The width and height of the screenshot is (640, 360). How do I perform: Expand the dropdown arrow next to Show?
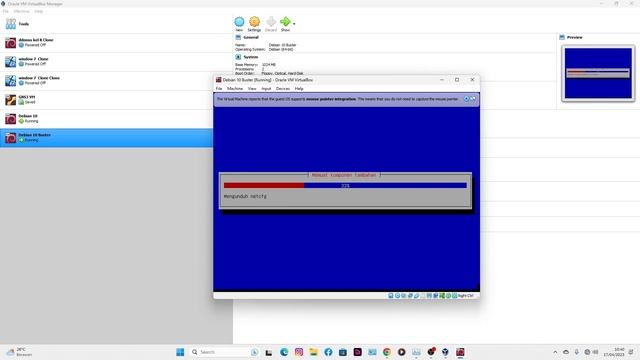[x=294, y=24]
